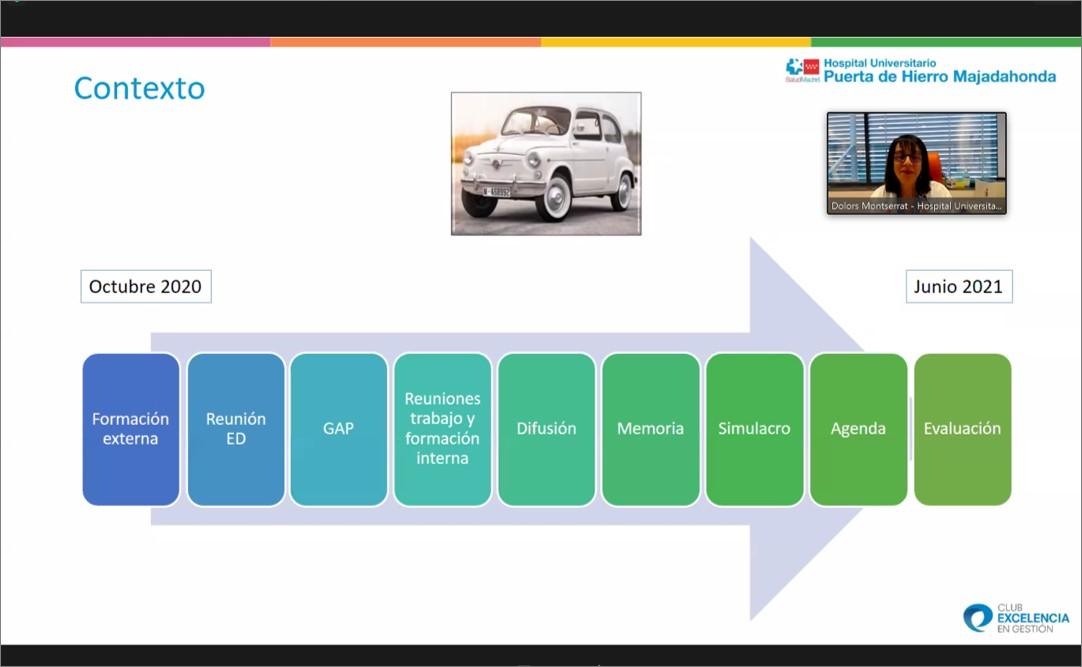Click the pink segment of top color bar

coord(135,42)
